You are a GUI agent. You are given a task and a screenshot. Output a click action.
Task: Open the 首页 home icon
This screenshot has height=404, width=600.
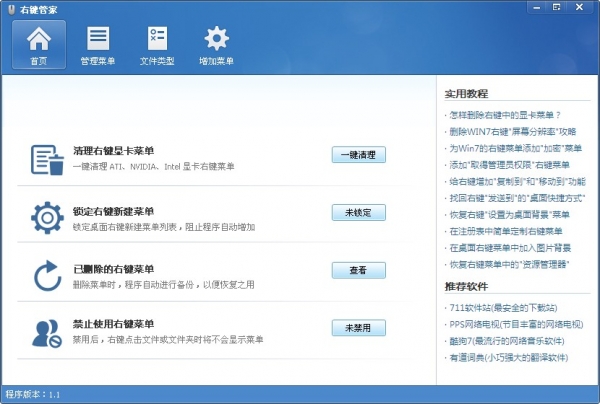coord(38,45)
